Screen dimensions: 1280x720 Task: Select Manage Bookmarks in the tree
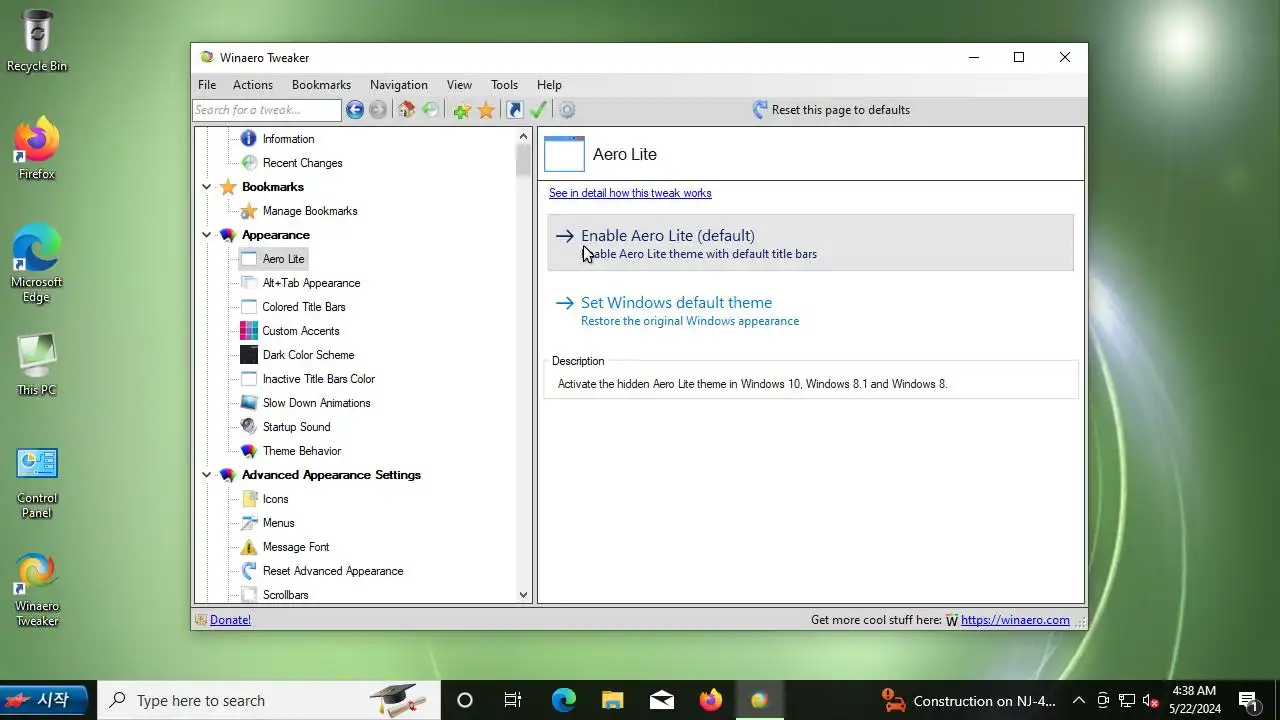coord(310,211)
